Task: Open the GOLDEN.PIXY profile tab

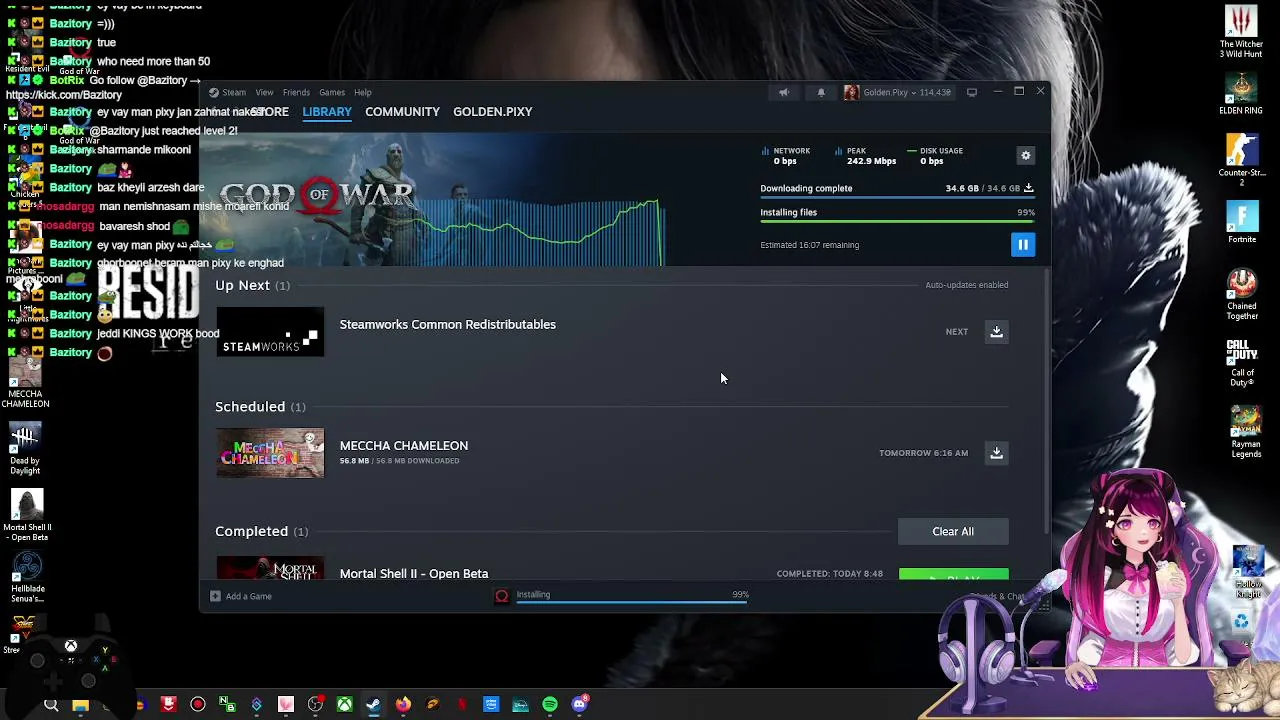Action: pyautogui.click(x=492, y=112)
